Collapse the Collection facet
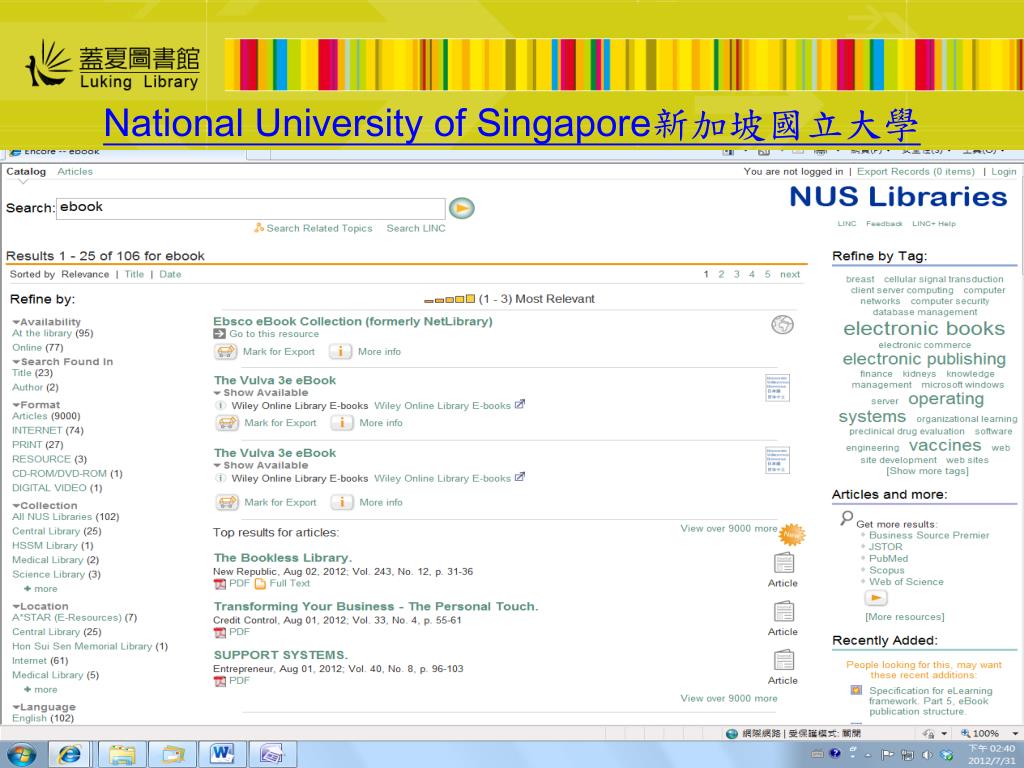This screenshot has width=1024, height=768. tap(16, 505)
